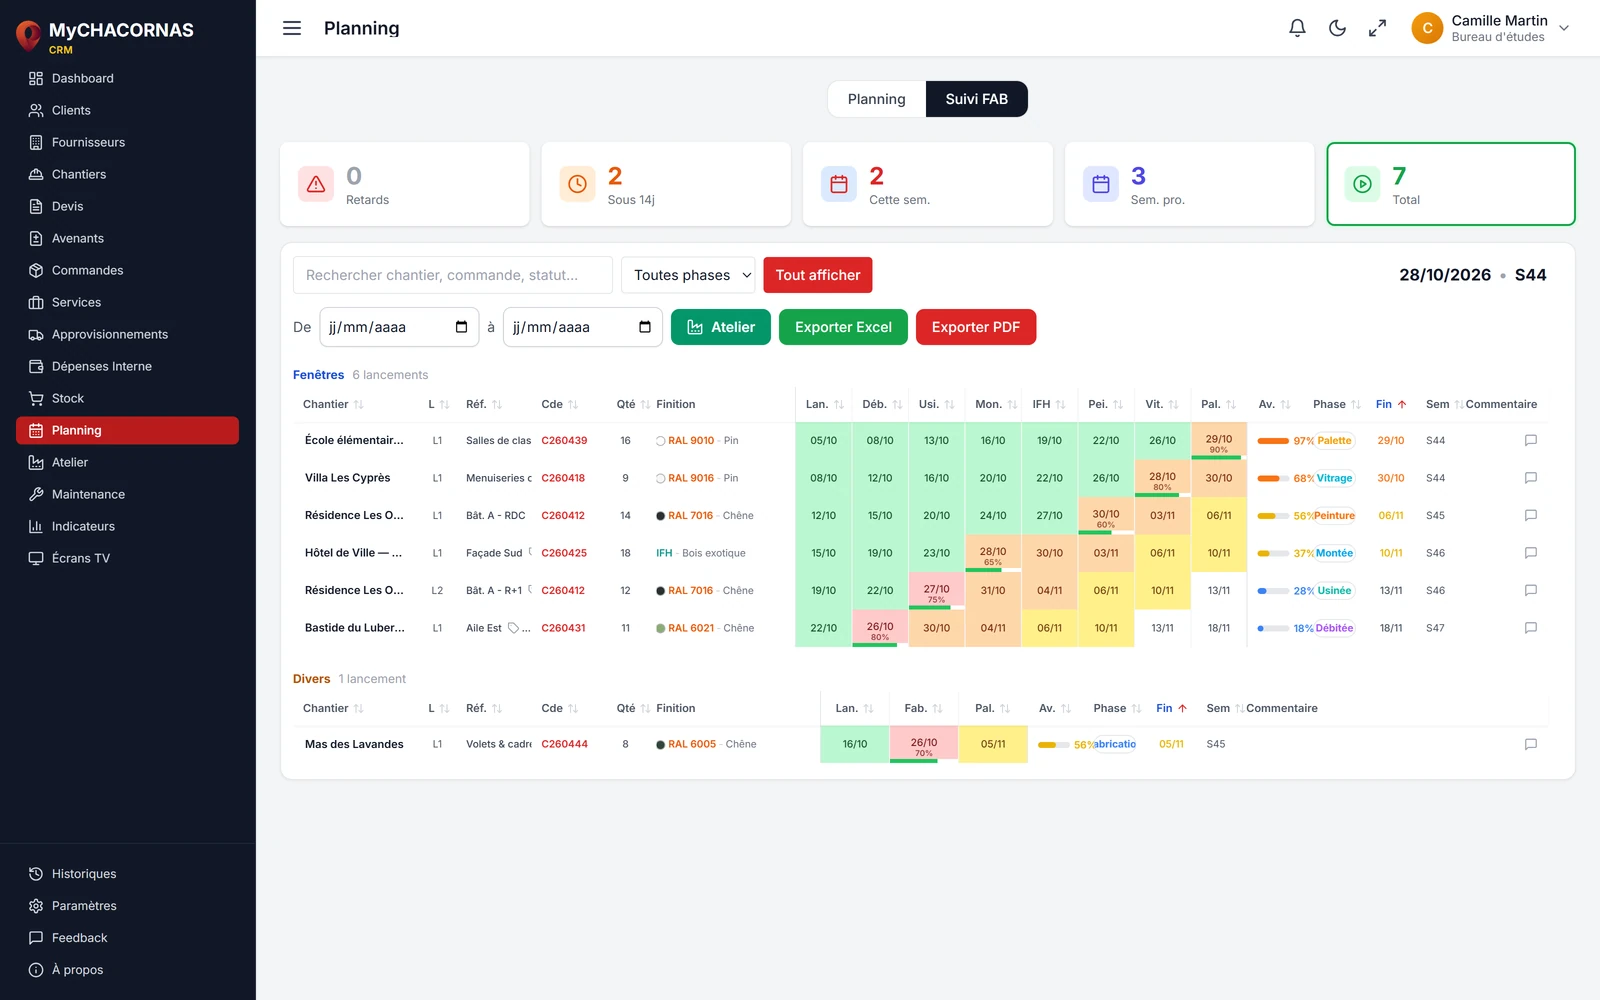Open comment icon for Mas des Lavandes row
This screenshot has width=1600, height=1000.
click(1530, 744)
